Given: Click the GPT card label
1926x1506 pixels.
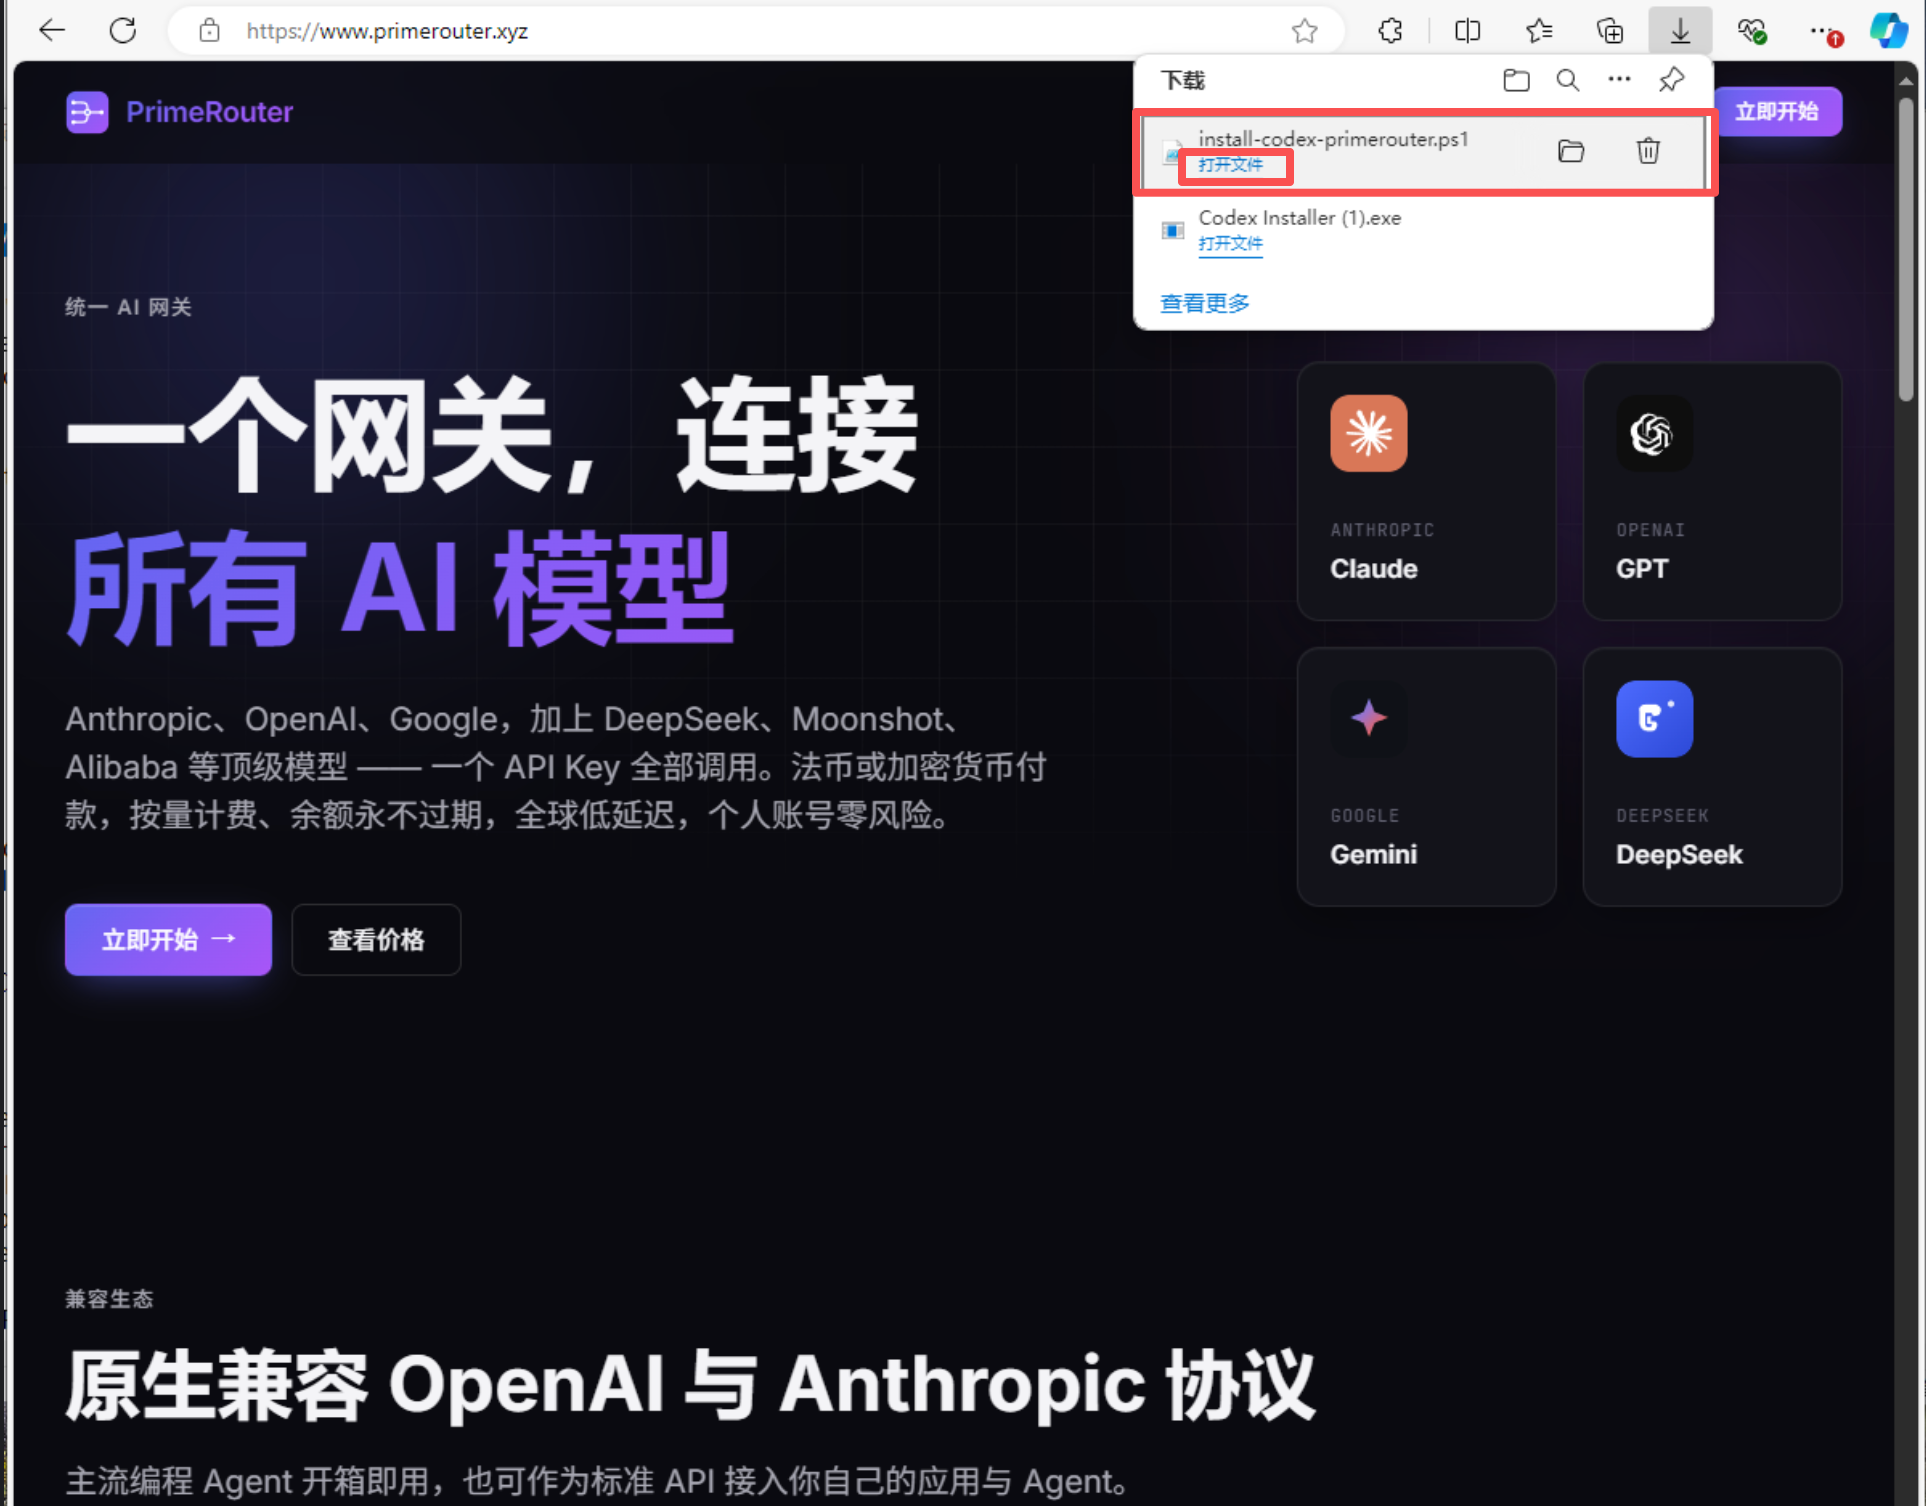Looking at the screenshot, I should point(1642,569).
